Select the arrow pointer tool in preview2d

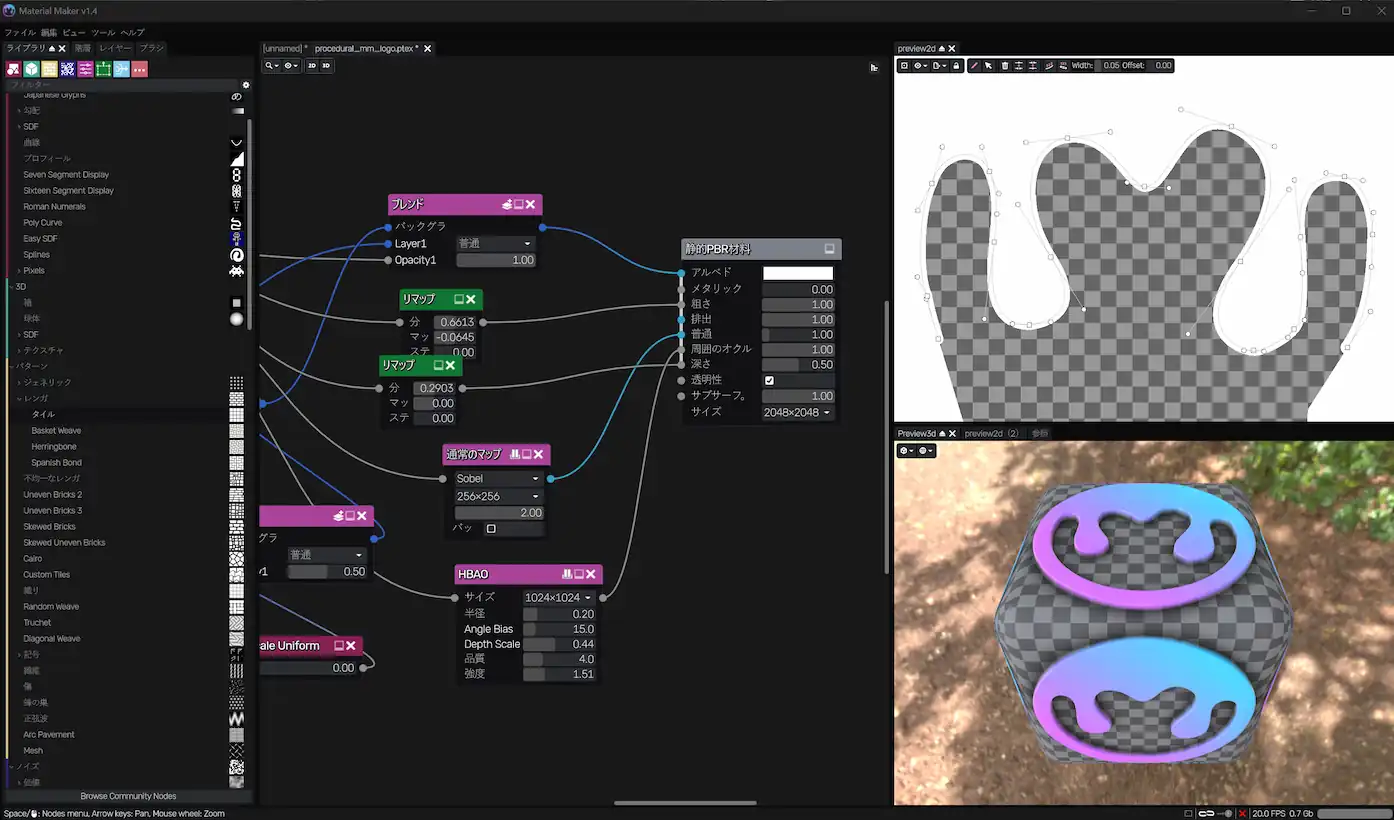tap(988, 66)
